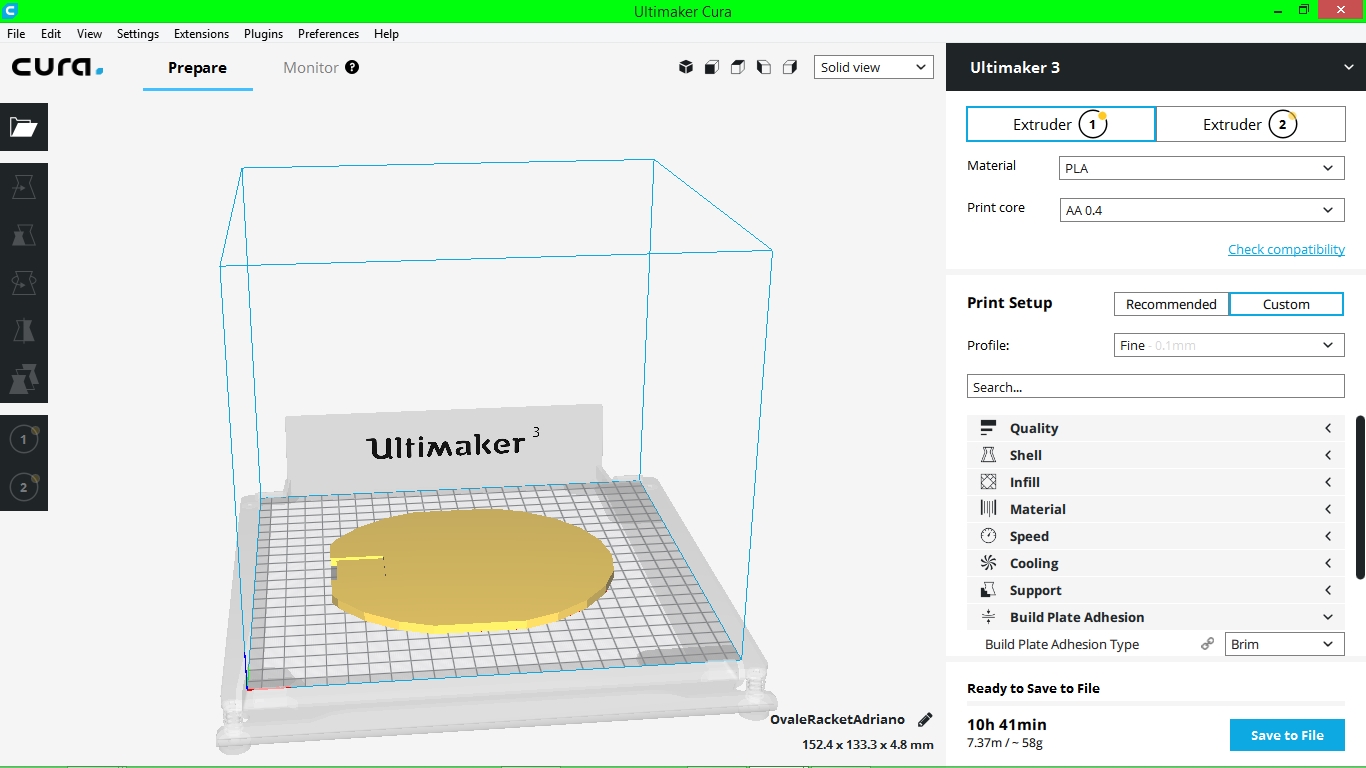Select Custom print setup mode
The height and width of the screenshot is (768, 1366).
1286,304
